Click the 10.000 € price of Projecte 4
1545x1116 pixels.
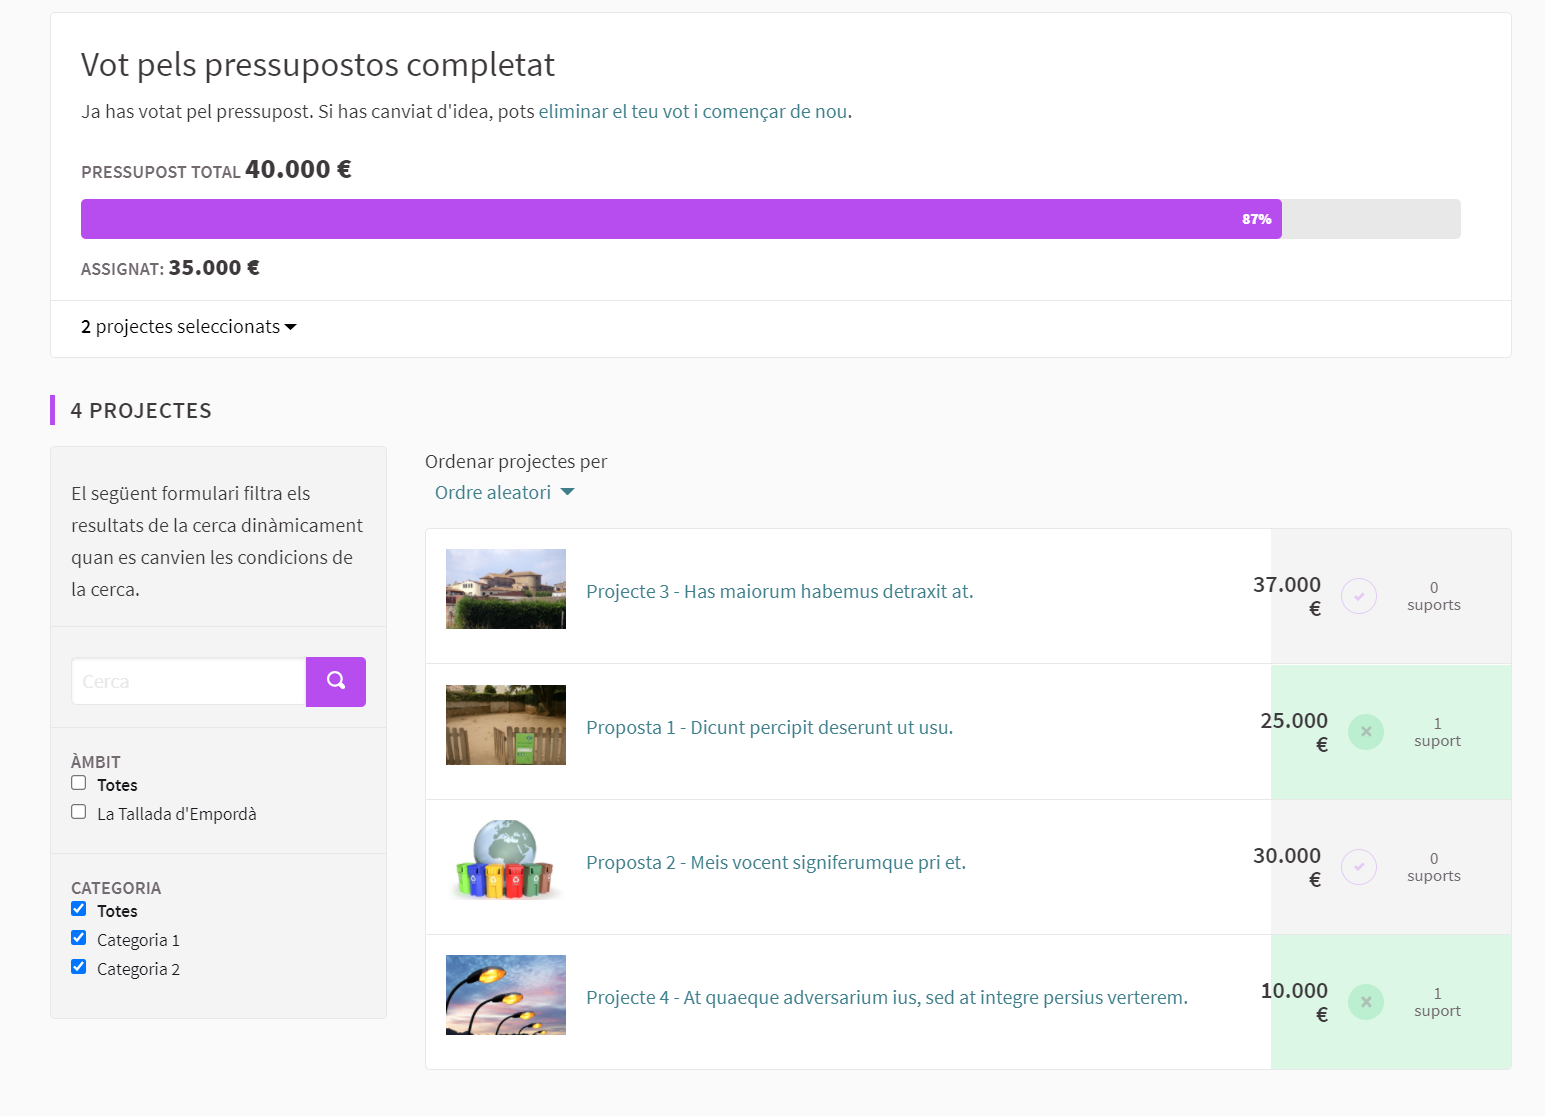coord(1294,1002)
